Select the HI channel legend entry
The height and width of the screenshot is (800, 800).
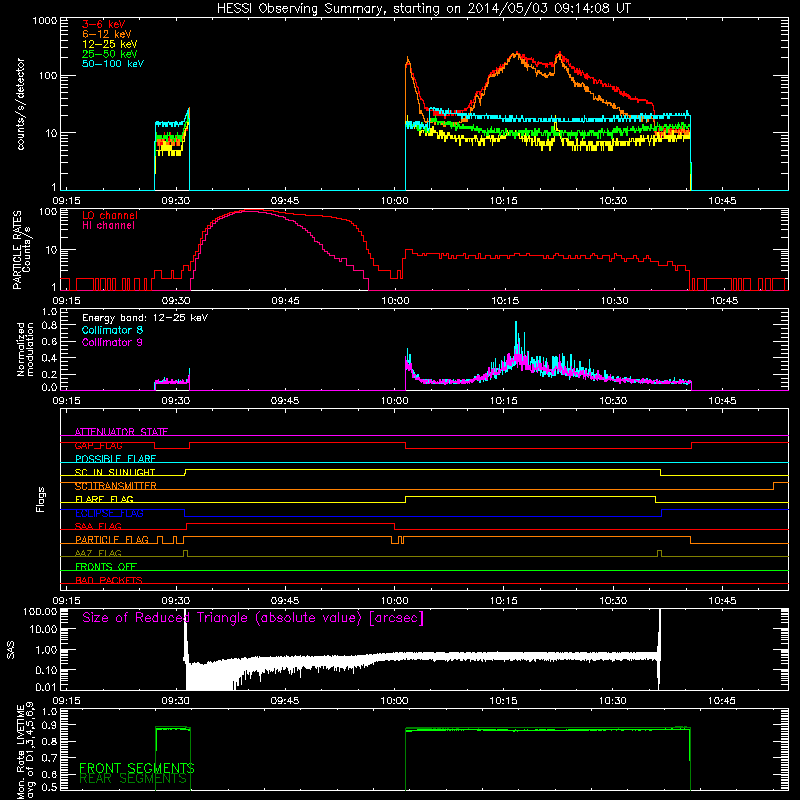(x=108, y=226)
